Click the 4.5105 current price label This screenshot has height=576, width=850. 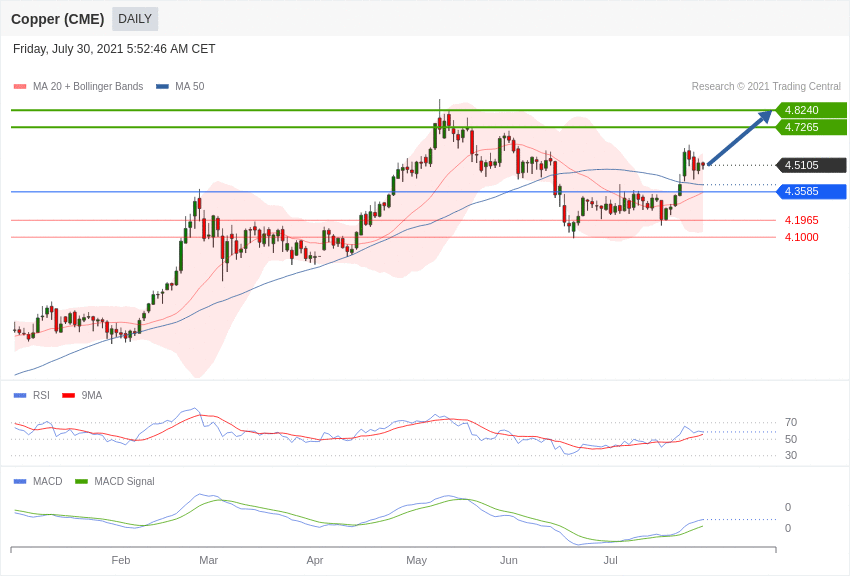(x=811, y=165)
